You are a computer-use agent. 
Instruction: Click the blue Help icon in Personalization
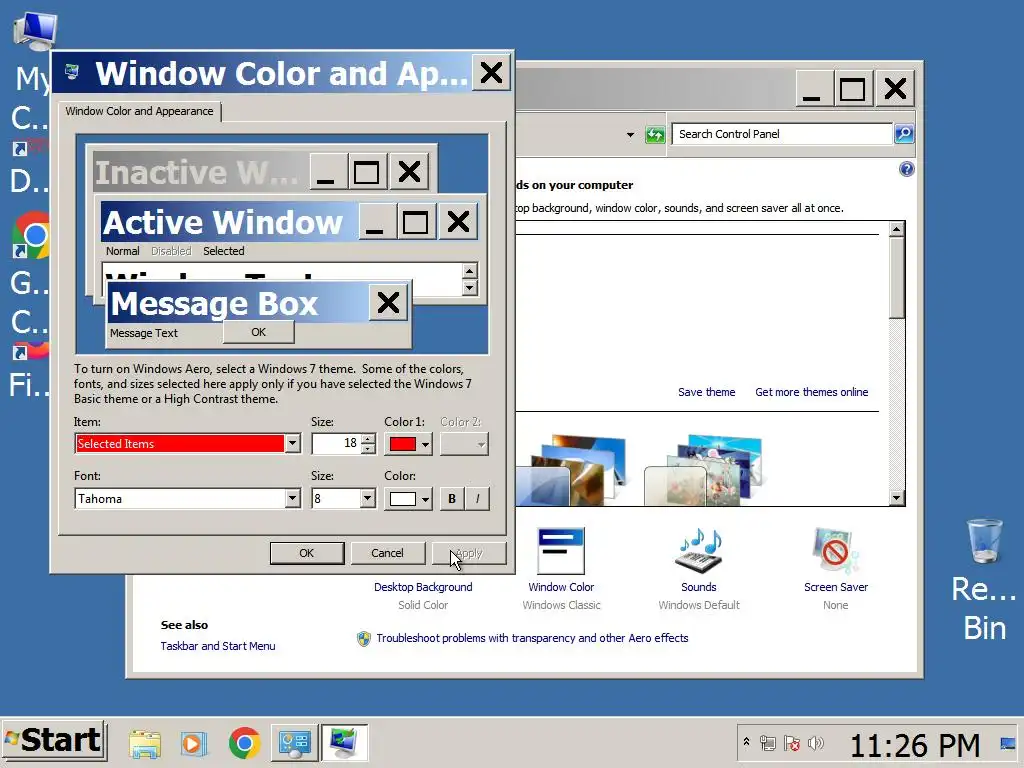906,169
